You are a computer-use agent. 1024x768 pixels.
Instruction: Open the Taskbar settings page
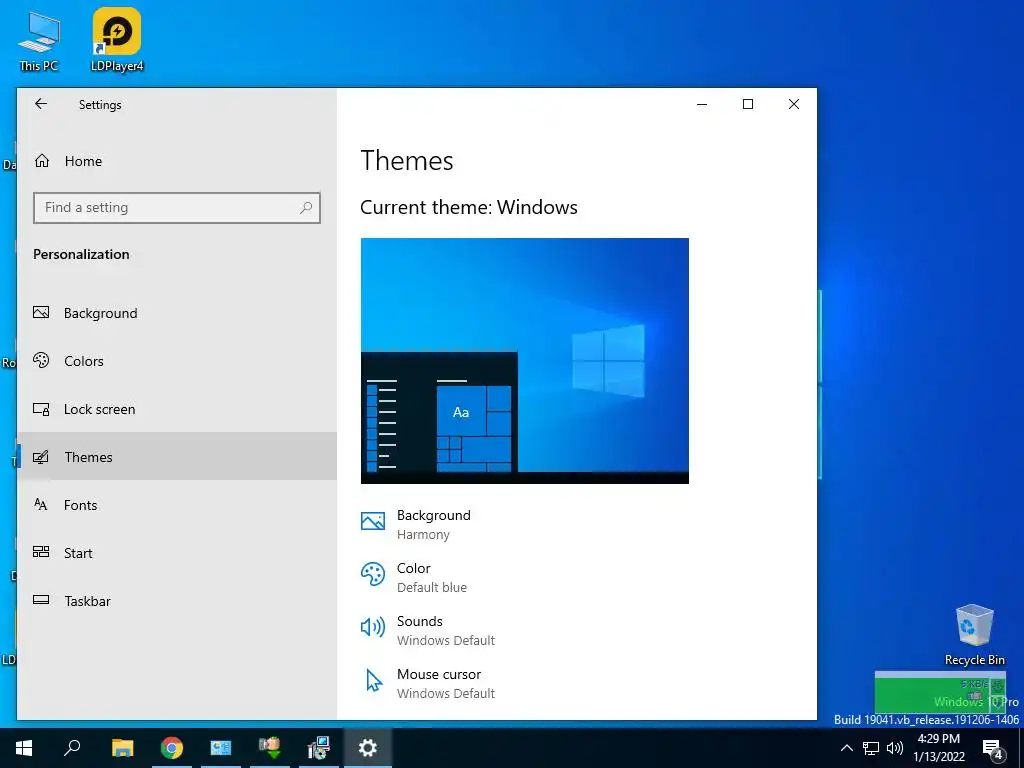(177, 601)
